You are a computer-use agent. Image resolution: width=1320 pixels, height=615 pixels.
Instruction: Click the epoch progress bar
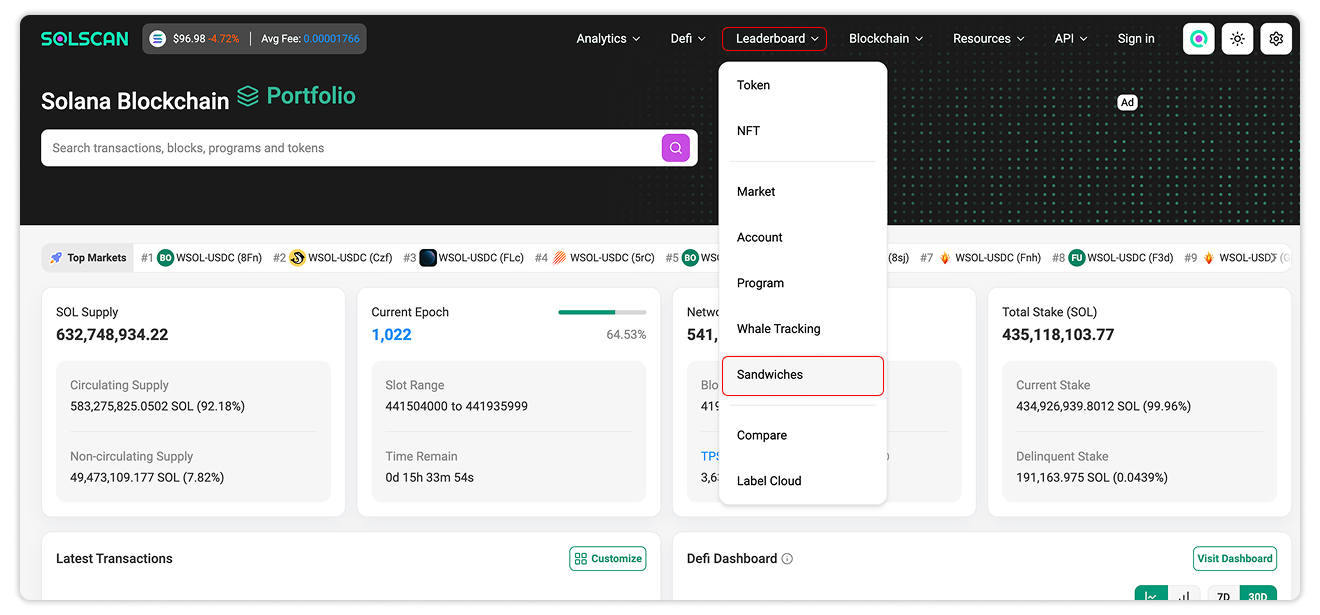click(x=602, y=312)
